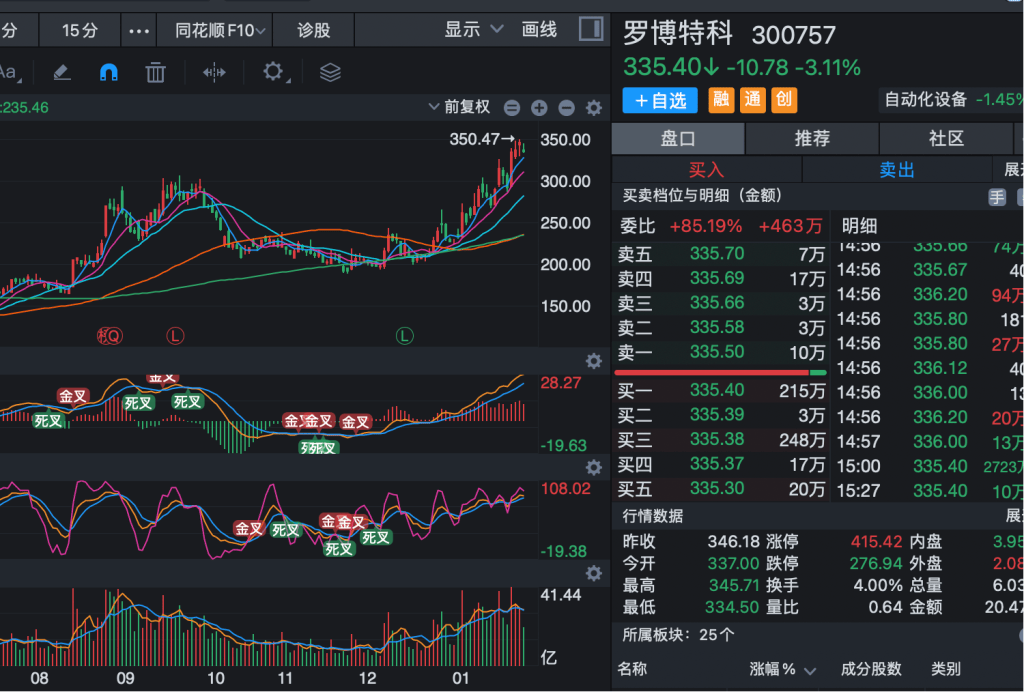Viewport: 1024px width, 692px height.
Task: Switch to the 推荐 tab
Action: pyautogui.click(x=811, y=139)
